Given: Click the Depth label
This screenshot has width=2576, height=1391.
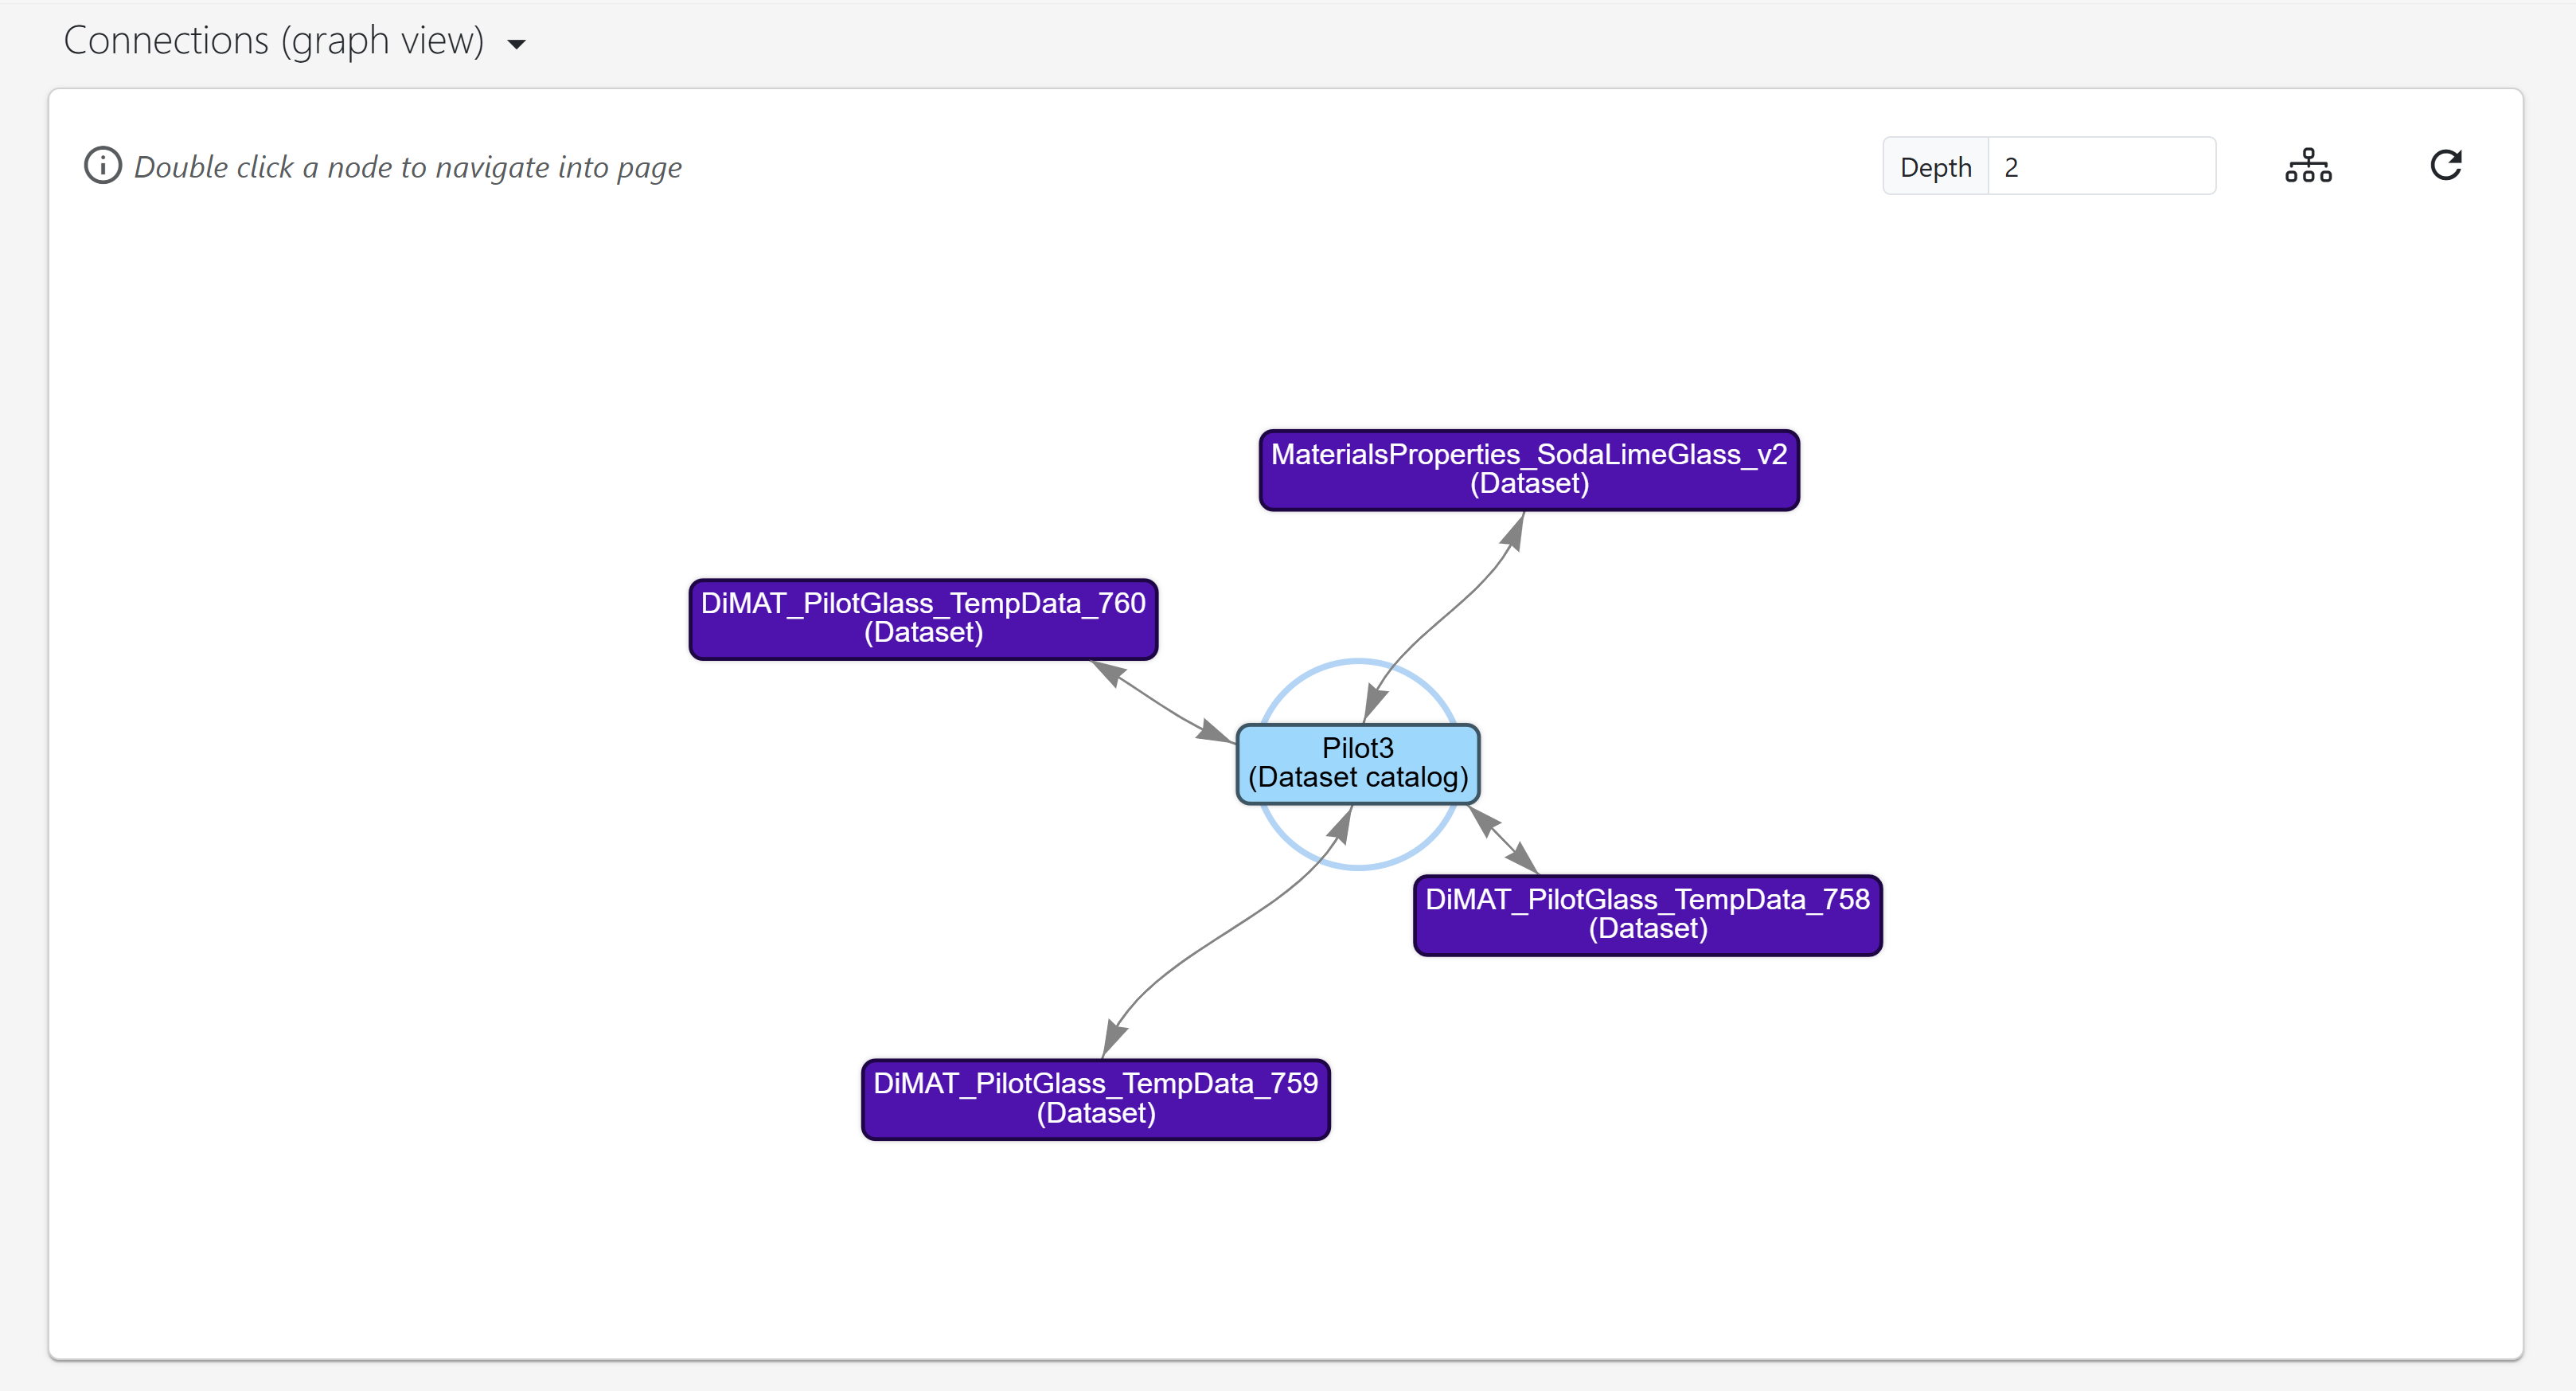Looking at the screenshot, I should (1935, 167).
